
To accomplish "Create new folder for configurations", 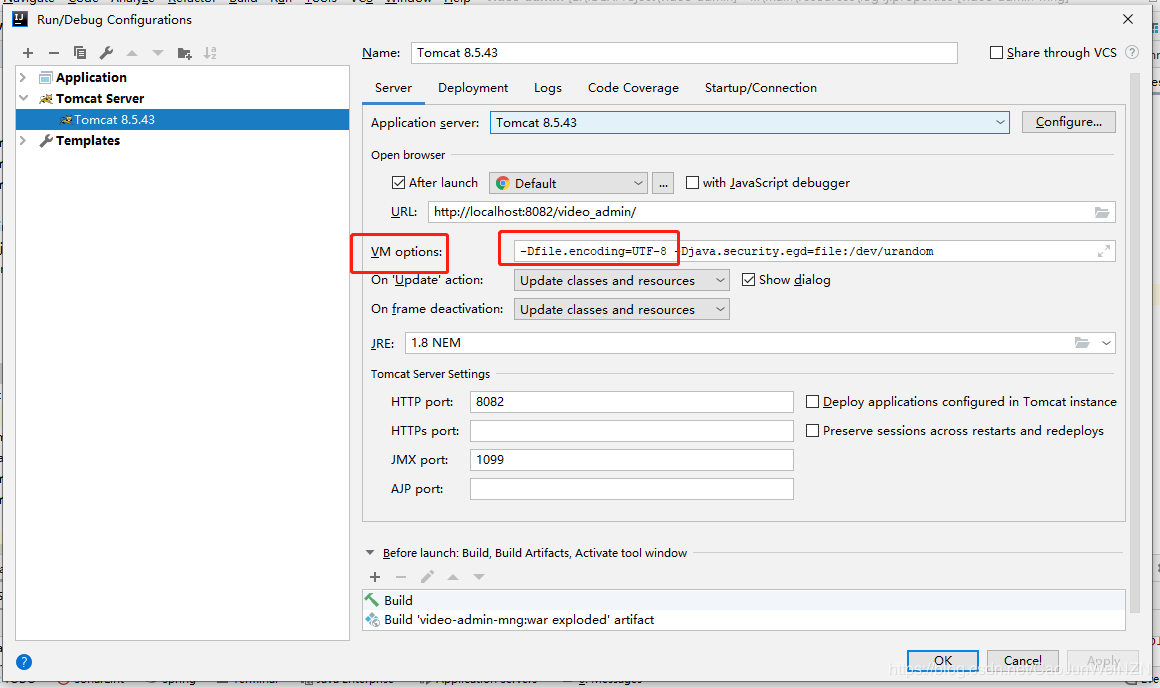I will (184, 53).
